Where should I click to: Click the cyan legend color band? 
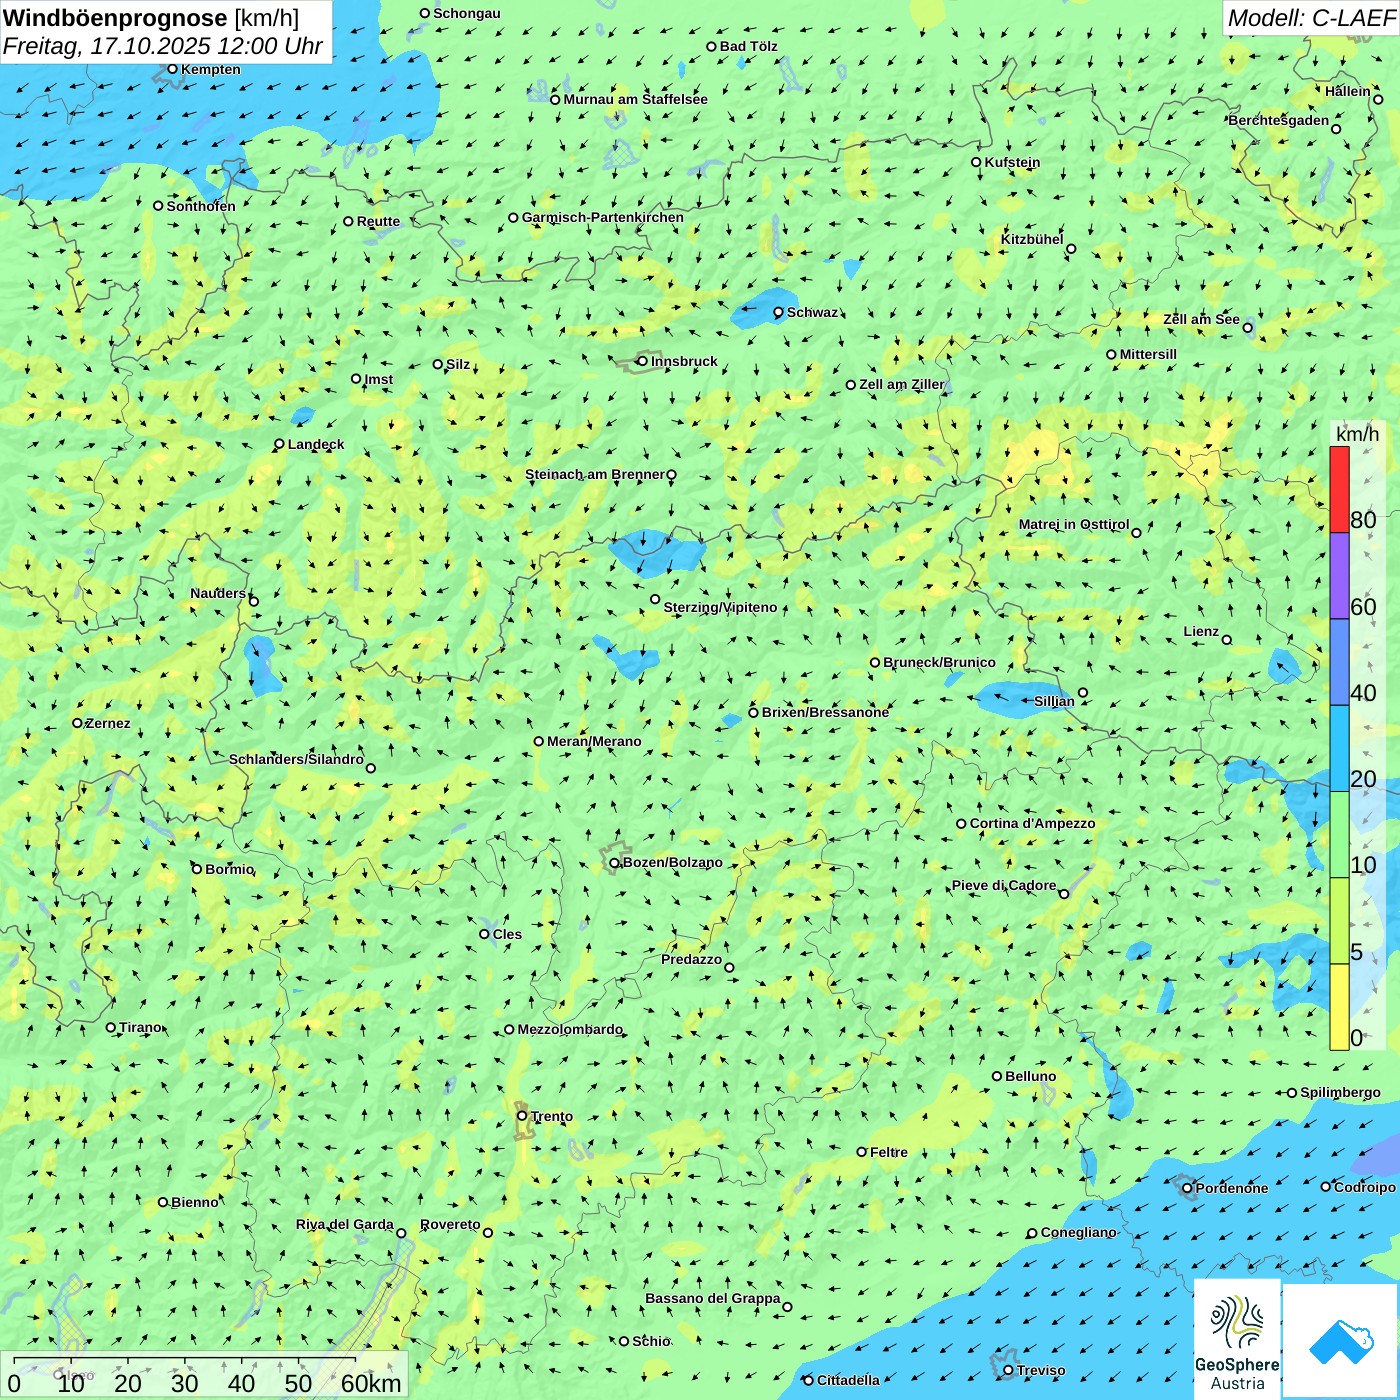1339,748
